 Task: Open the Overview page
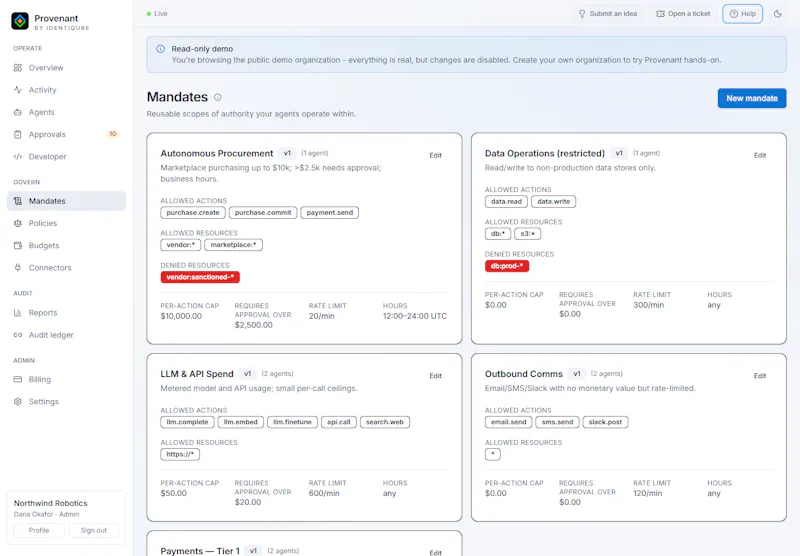66,68
